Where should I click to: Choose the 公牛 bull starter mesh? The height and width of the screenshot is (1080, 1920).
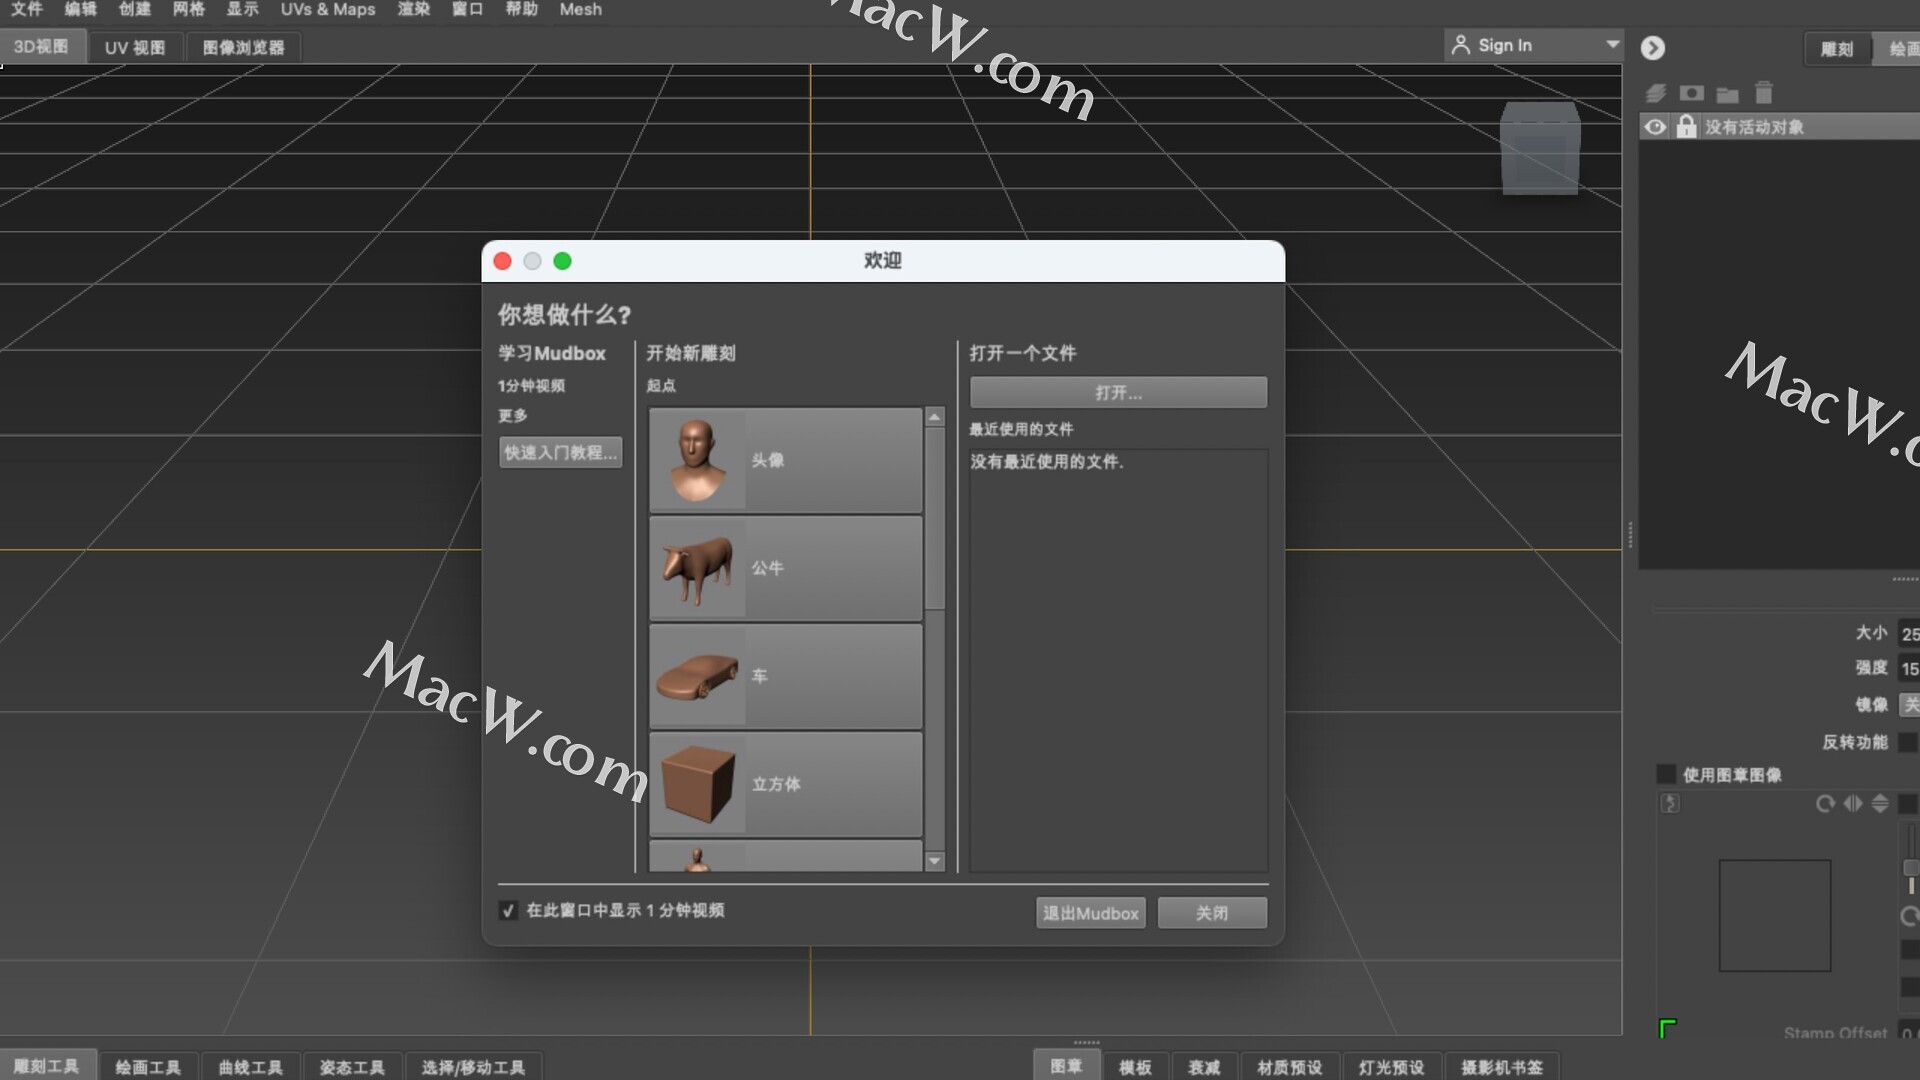tap(786, 568)
